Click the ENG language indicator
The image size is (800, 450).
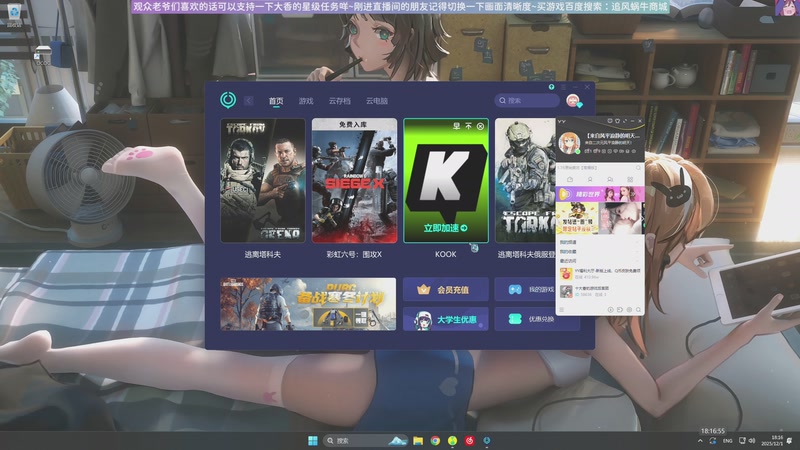(728, 441)
